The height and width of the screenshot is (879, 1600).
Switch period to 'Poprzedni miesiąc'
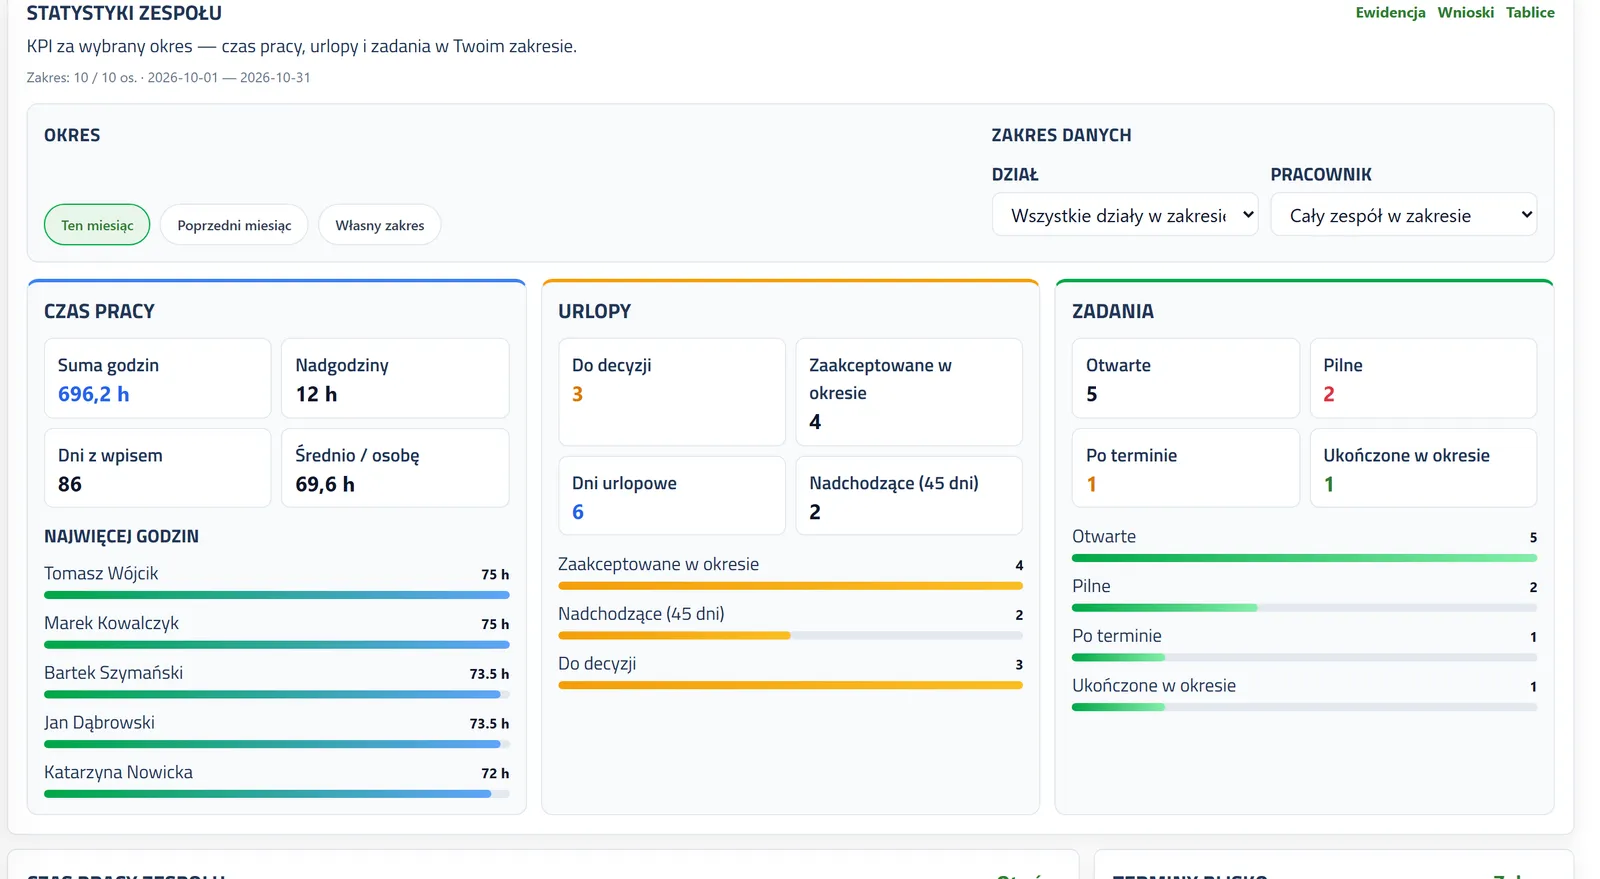coord(234,225)
